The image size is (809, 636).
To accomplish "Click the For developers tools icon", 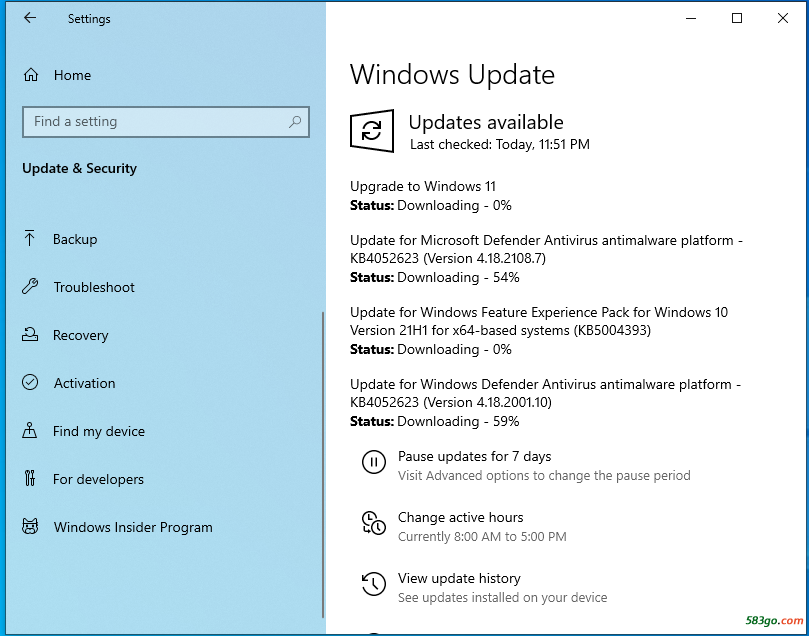I will (30, 478).
